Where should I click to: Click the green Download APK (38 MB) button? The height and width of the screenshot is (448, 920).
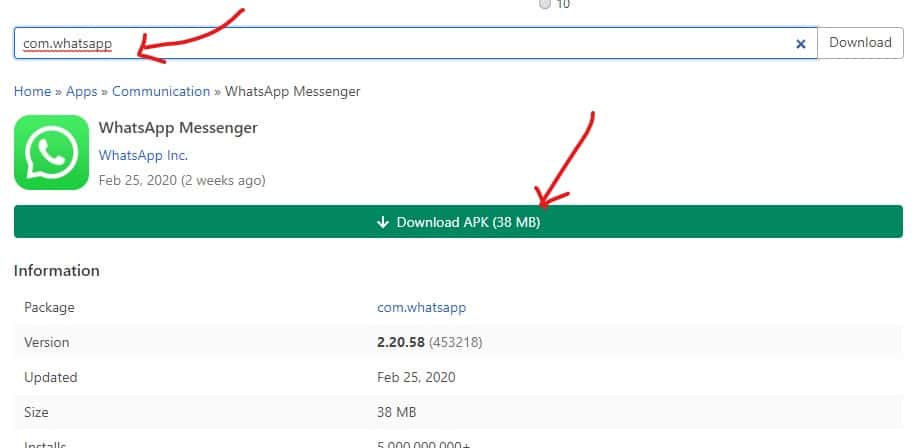coord(458,222)
